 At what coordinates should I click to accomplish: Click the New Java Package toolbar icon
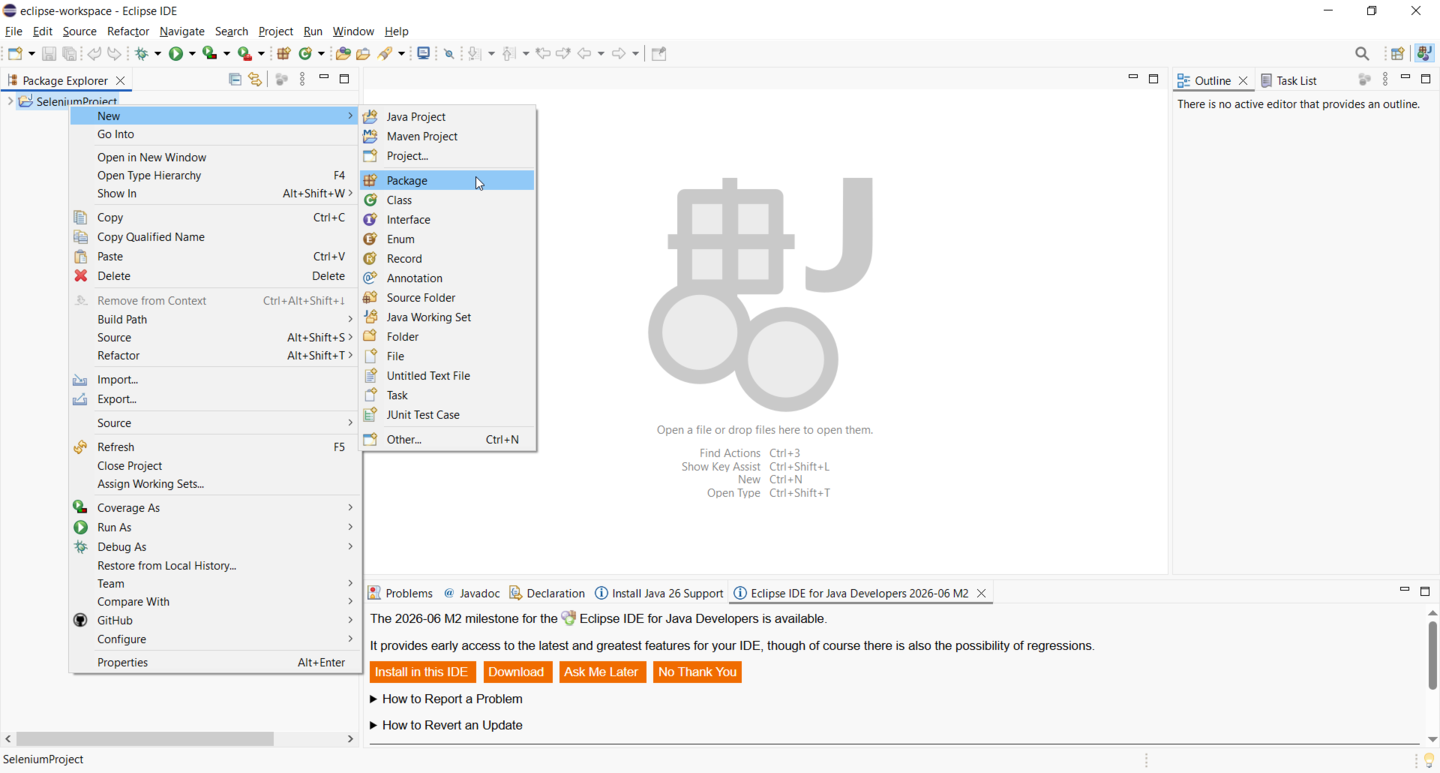[x=284, y=54]
